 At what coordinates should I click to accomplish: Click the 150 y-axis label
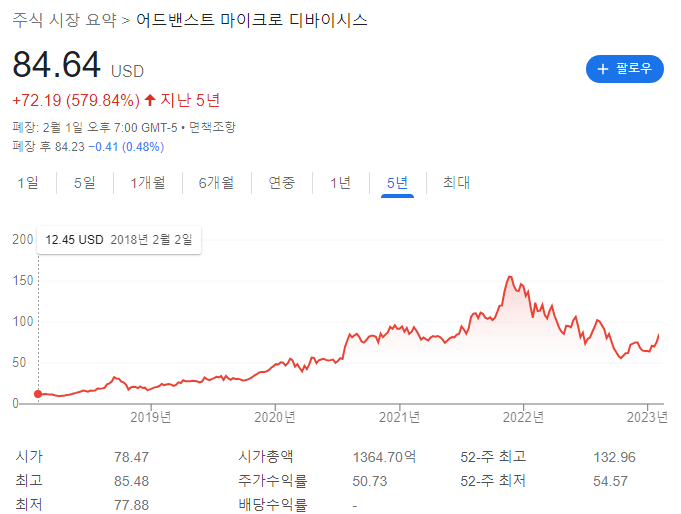[23, 281]
